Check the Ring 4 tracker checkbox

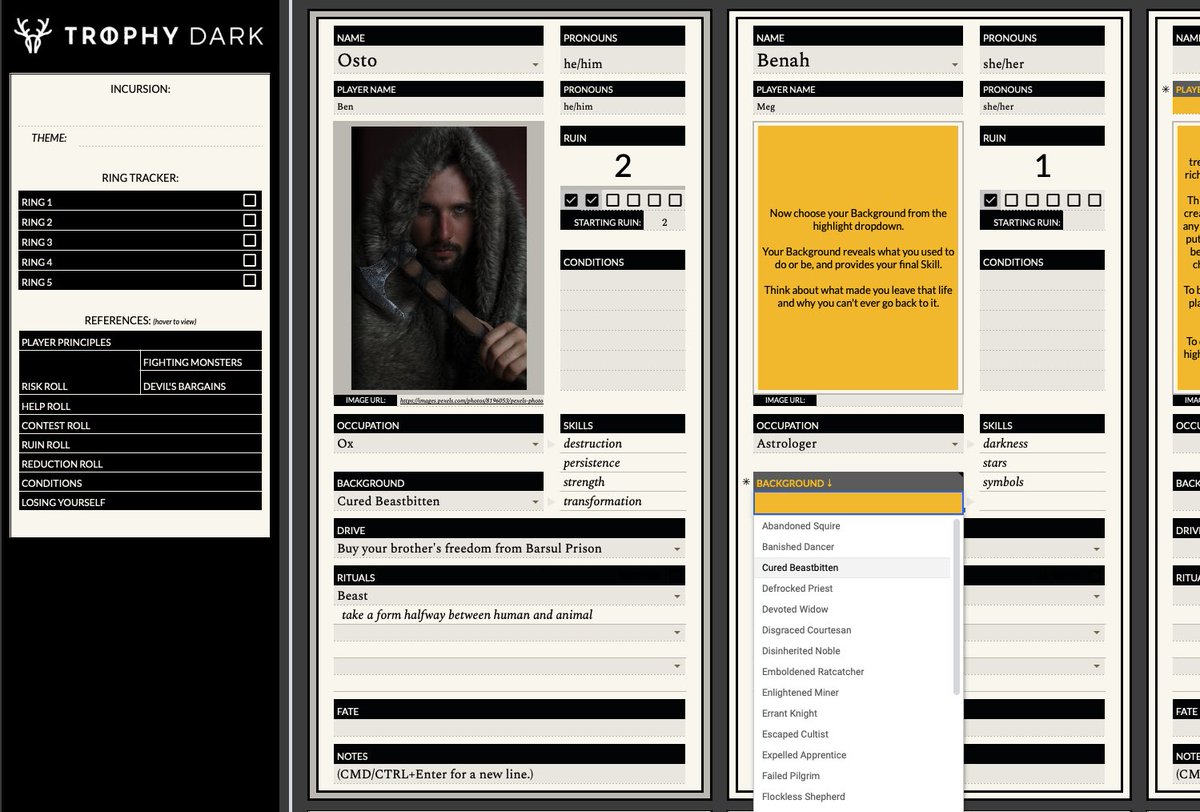pyautogui.click(x=249, y=261)
